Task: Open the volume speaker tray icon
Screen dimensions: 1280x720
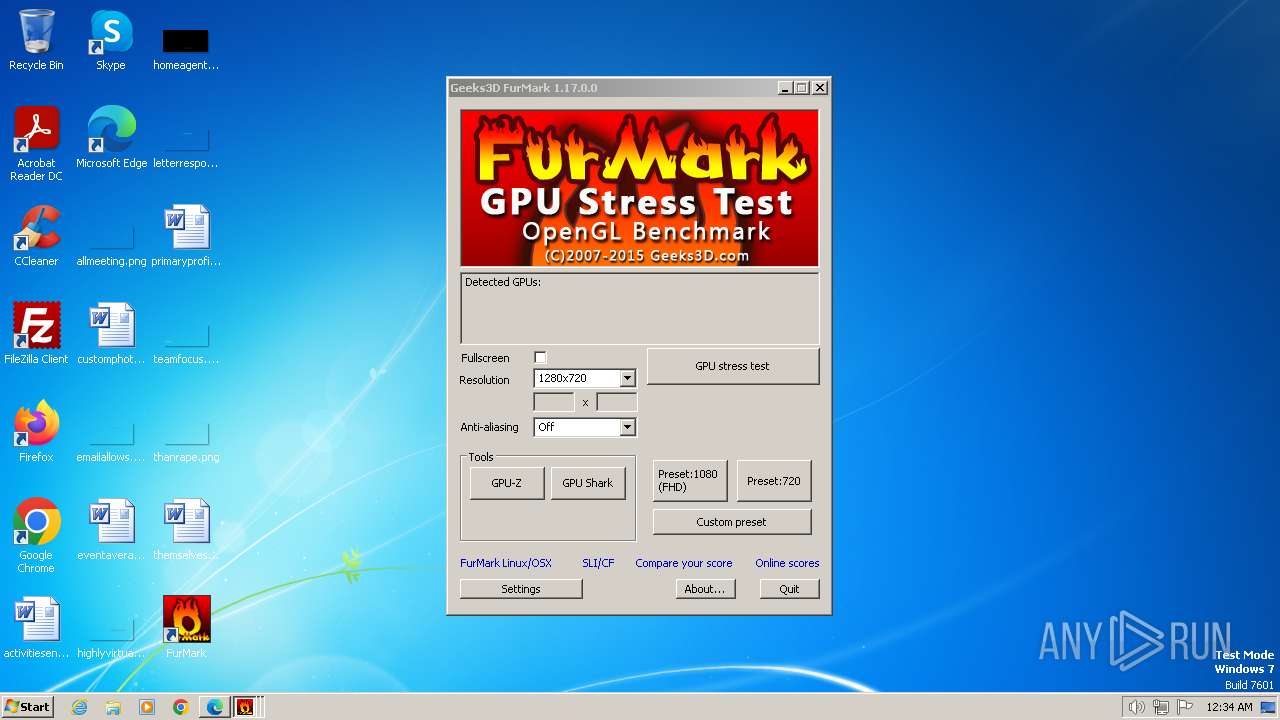Action: (1136, 707)
